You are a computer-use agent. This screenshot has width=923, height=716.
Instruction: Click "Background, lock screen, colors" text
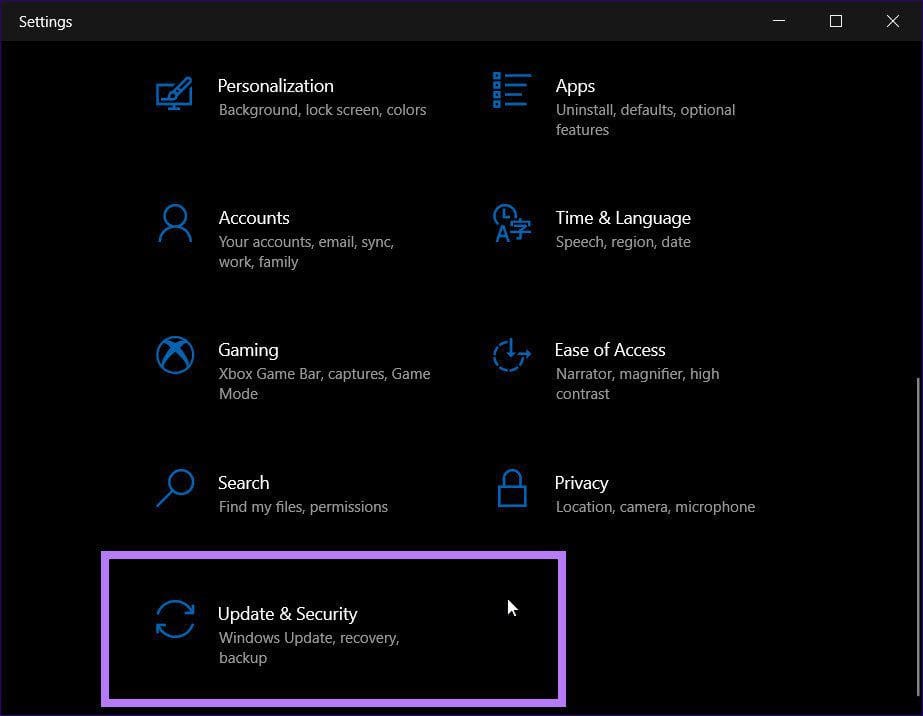tap(323, 110)
